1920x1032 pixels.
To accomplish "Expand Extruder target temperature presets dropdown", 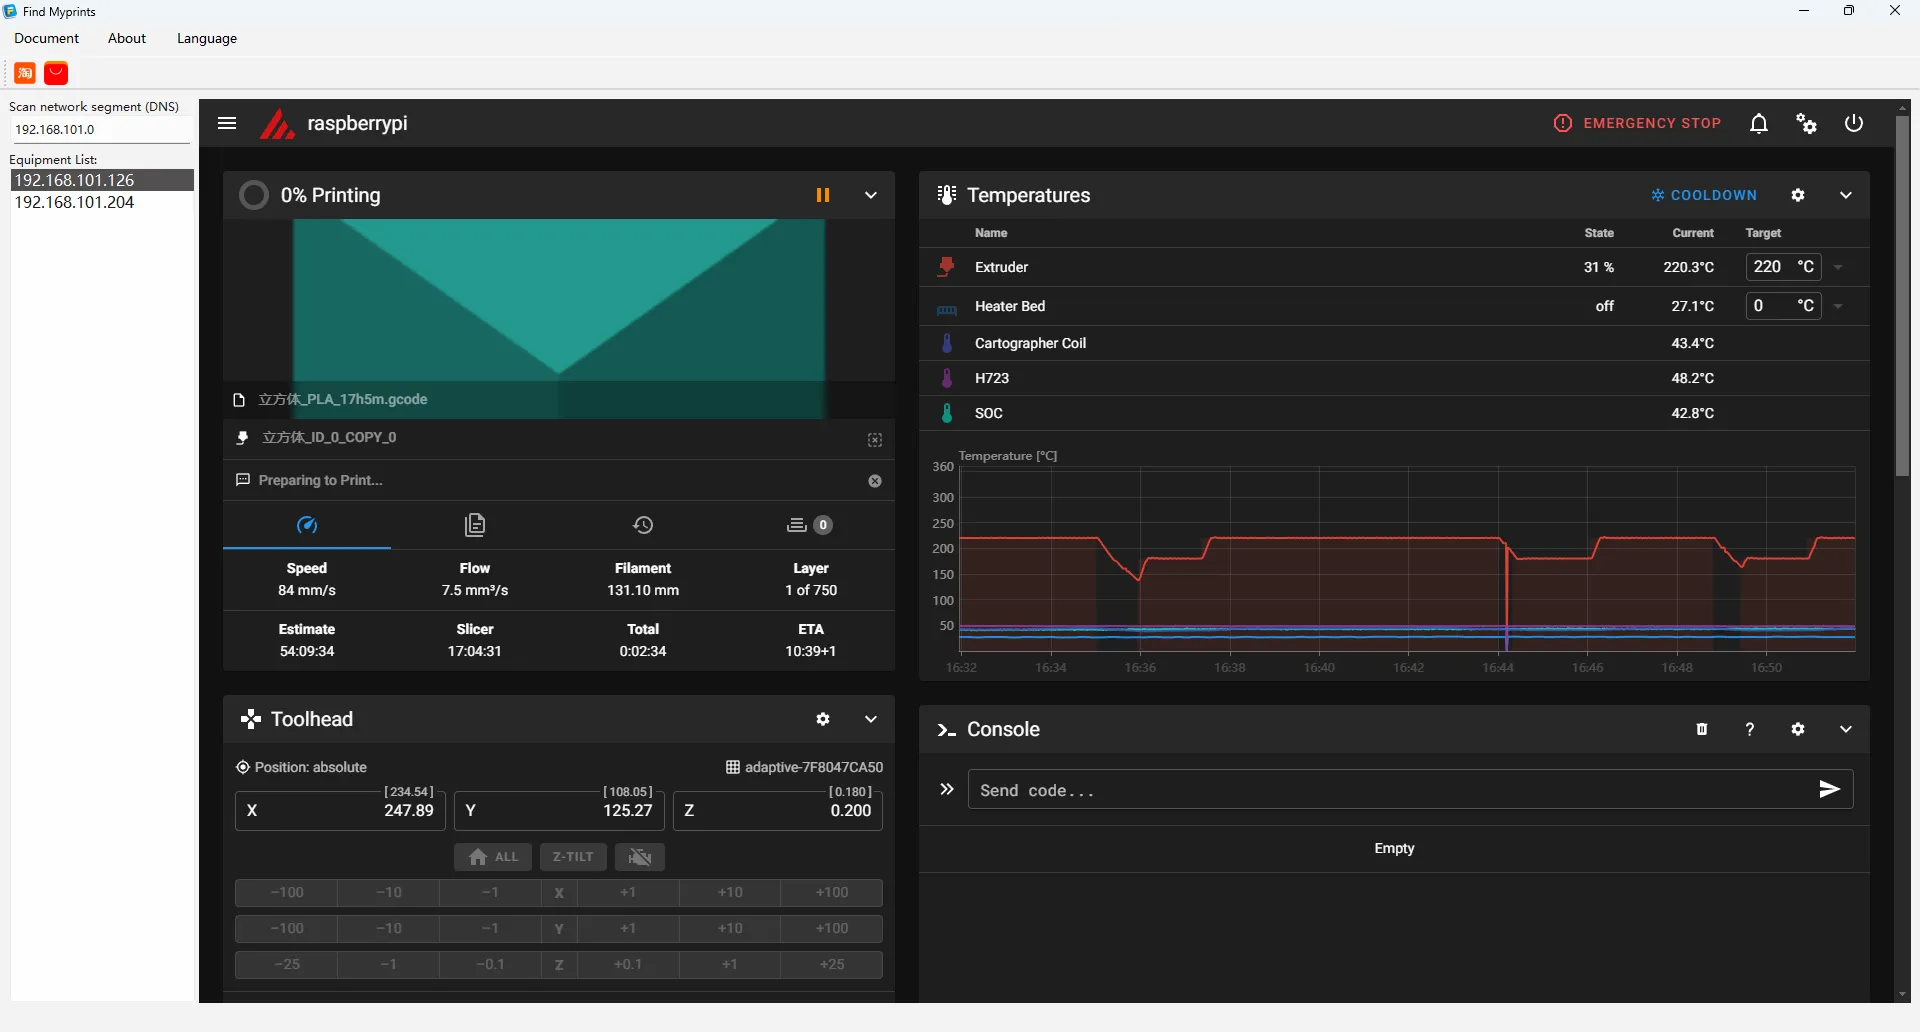I will [1838, 267].
